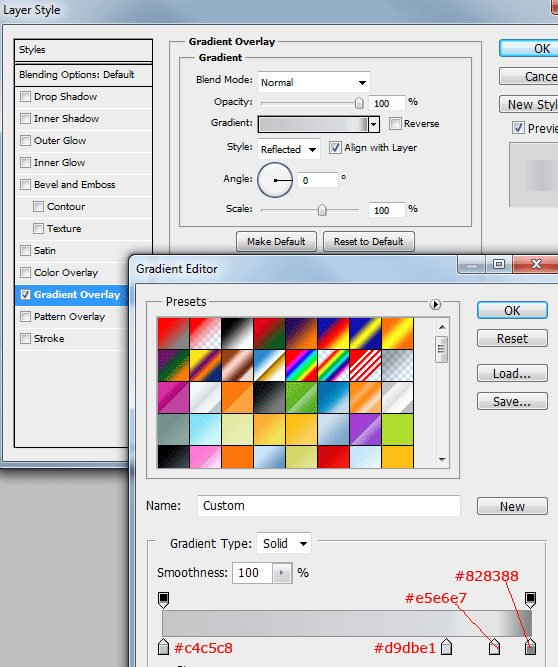Click the Scale slider handle
Image resolution: width=558 pixels, height=667 pixels.
pyautogui.click(x=322, y=210)
